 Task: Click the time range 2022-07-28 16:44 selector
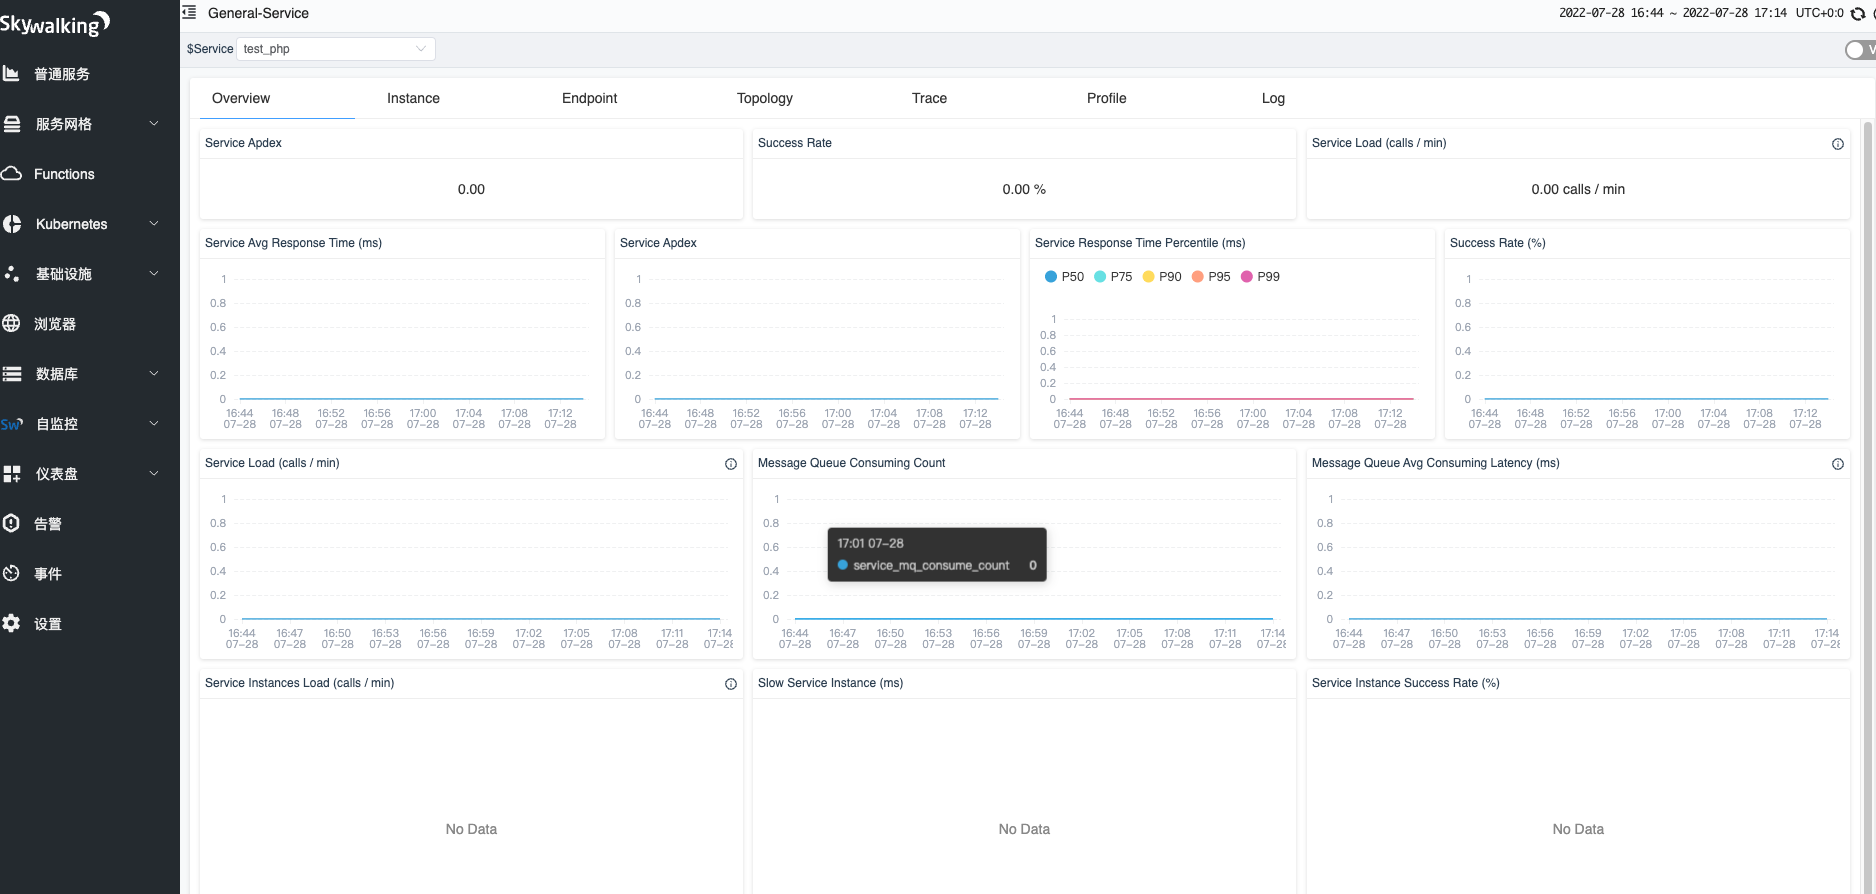(x=1673, y=13)
